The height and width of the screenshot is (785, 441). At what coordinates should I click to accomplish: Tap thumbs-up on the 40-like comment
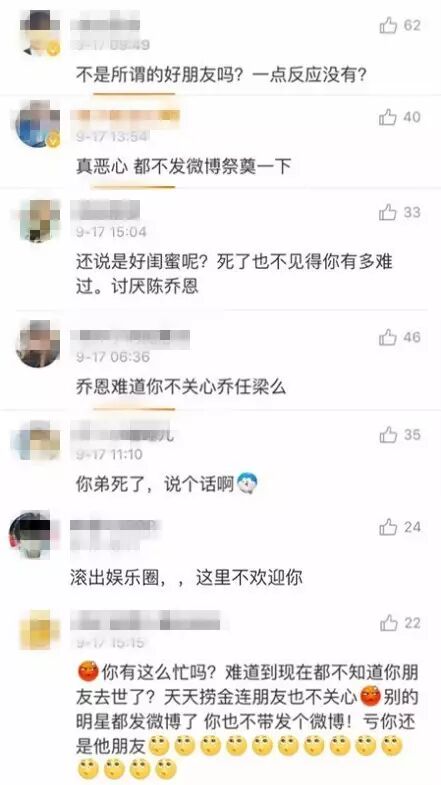pos(388,118)
